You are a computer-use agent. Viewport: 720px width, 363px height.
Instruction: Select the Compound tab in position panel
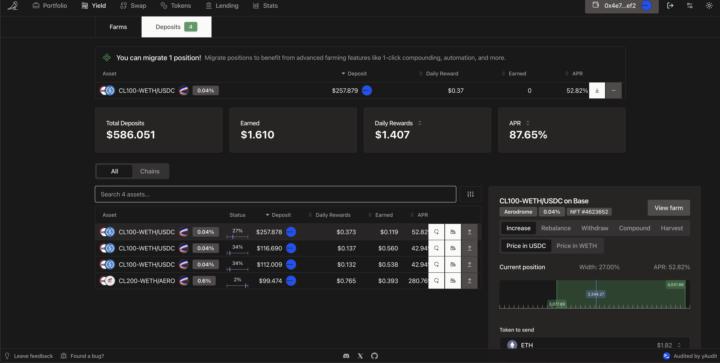click(x=634, y=228)
